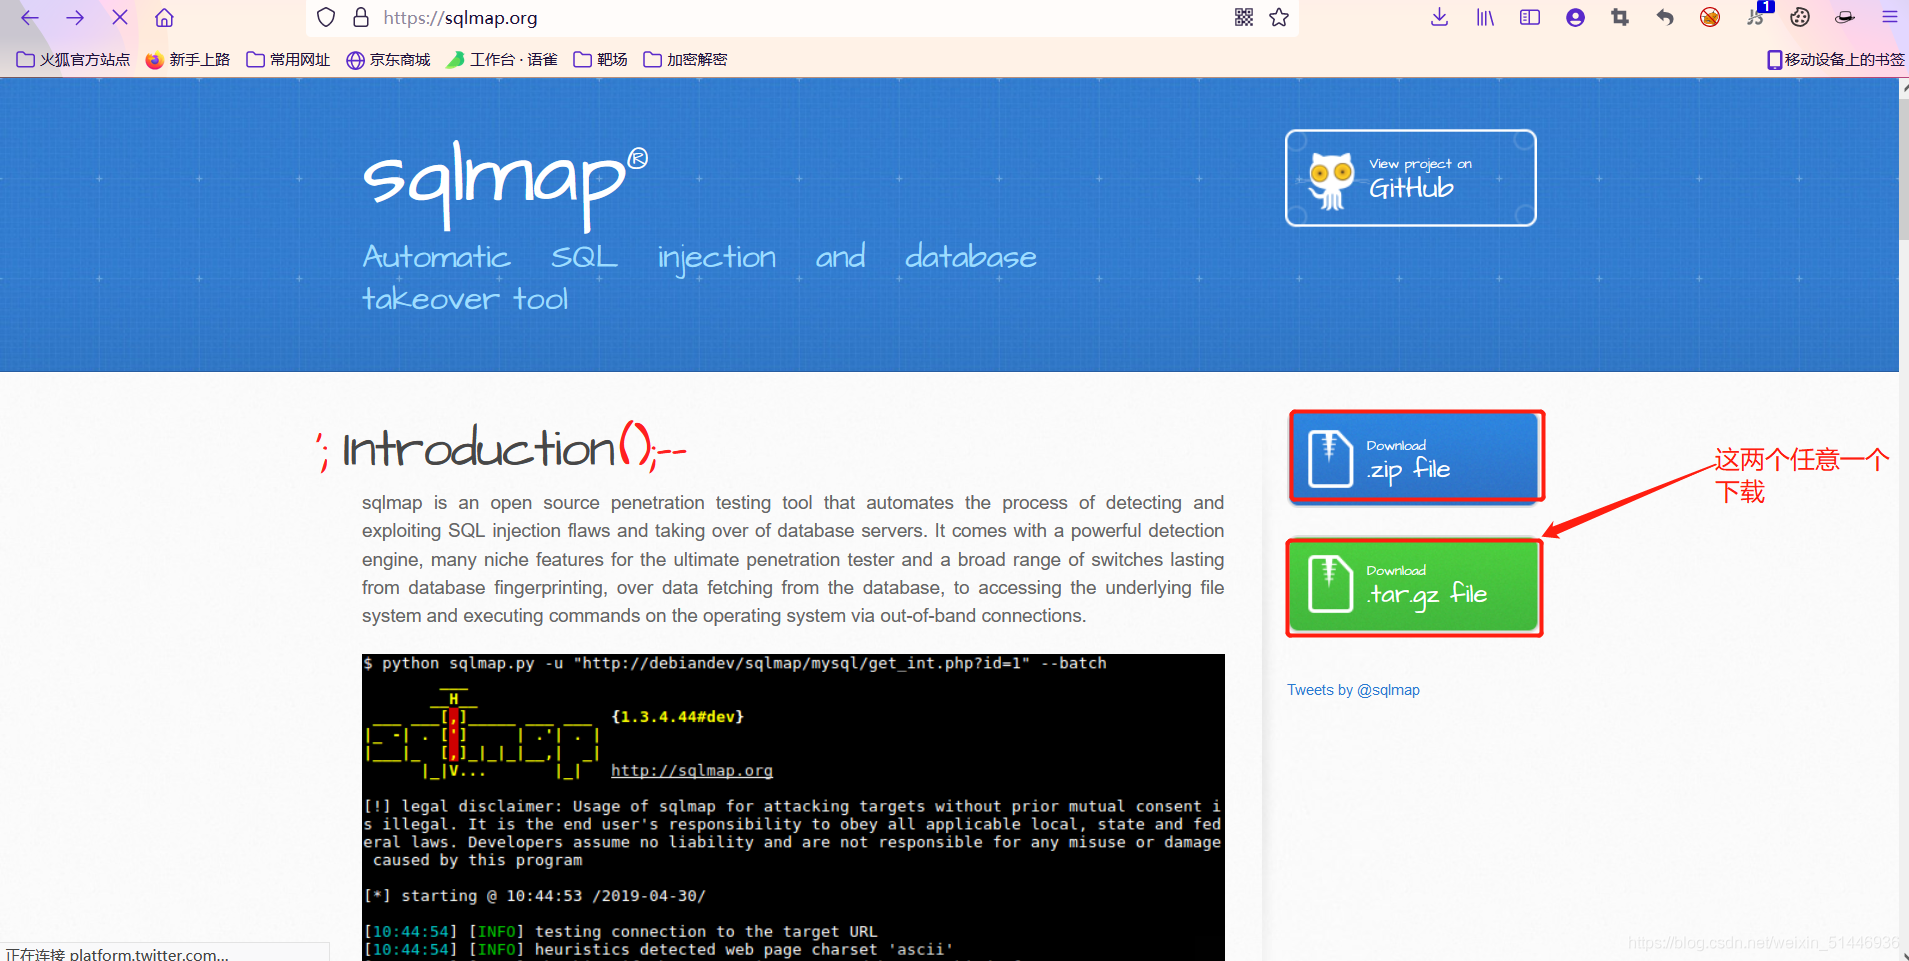Image resolution: width=1909 pixels, height=961 pixels.
Task: Open the 加密解密 bookmark folder
Action: coord(685,60)
